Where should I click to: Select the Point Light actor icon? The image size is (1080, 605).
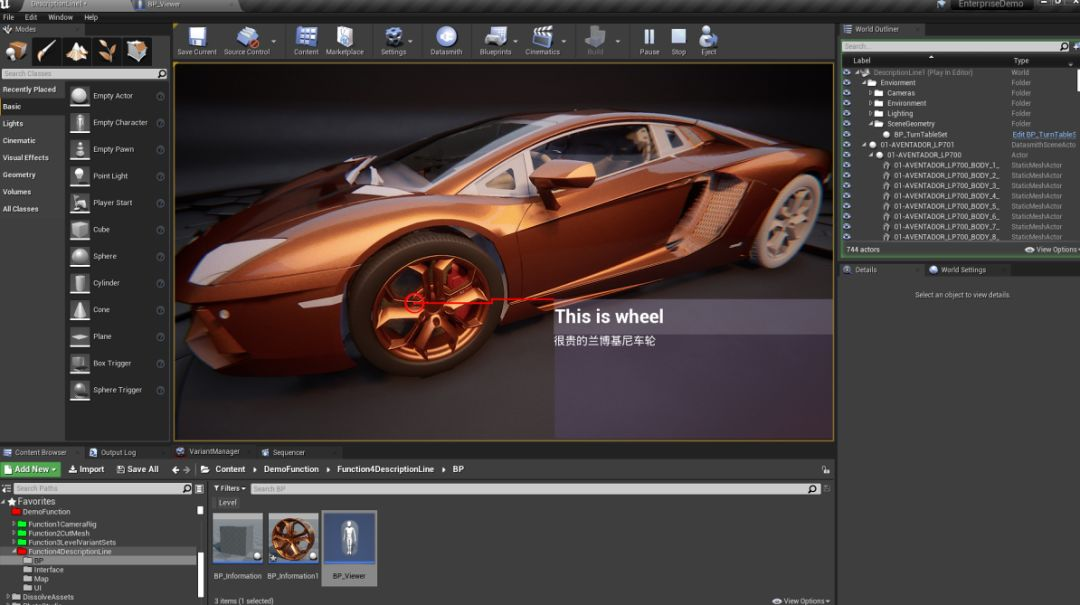79,176
